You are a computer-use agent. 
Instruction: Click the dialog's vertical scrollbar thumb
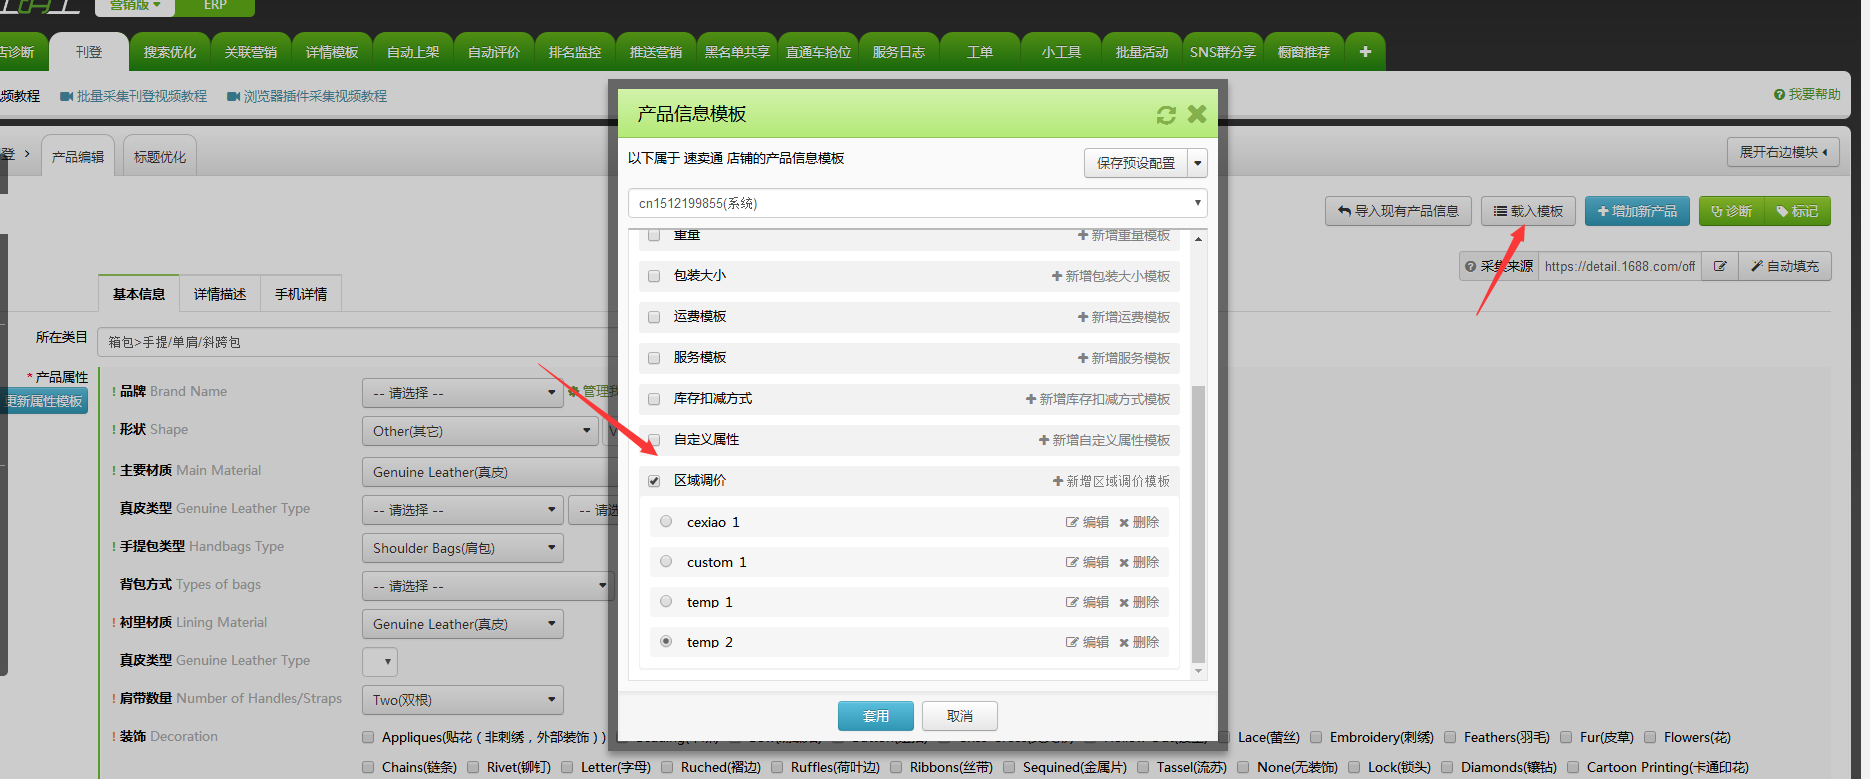click(x=1198, y=520)
